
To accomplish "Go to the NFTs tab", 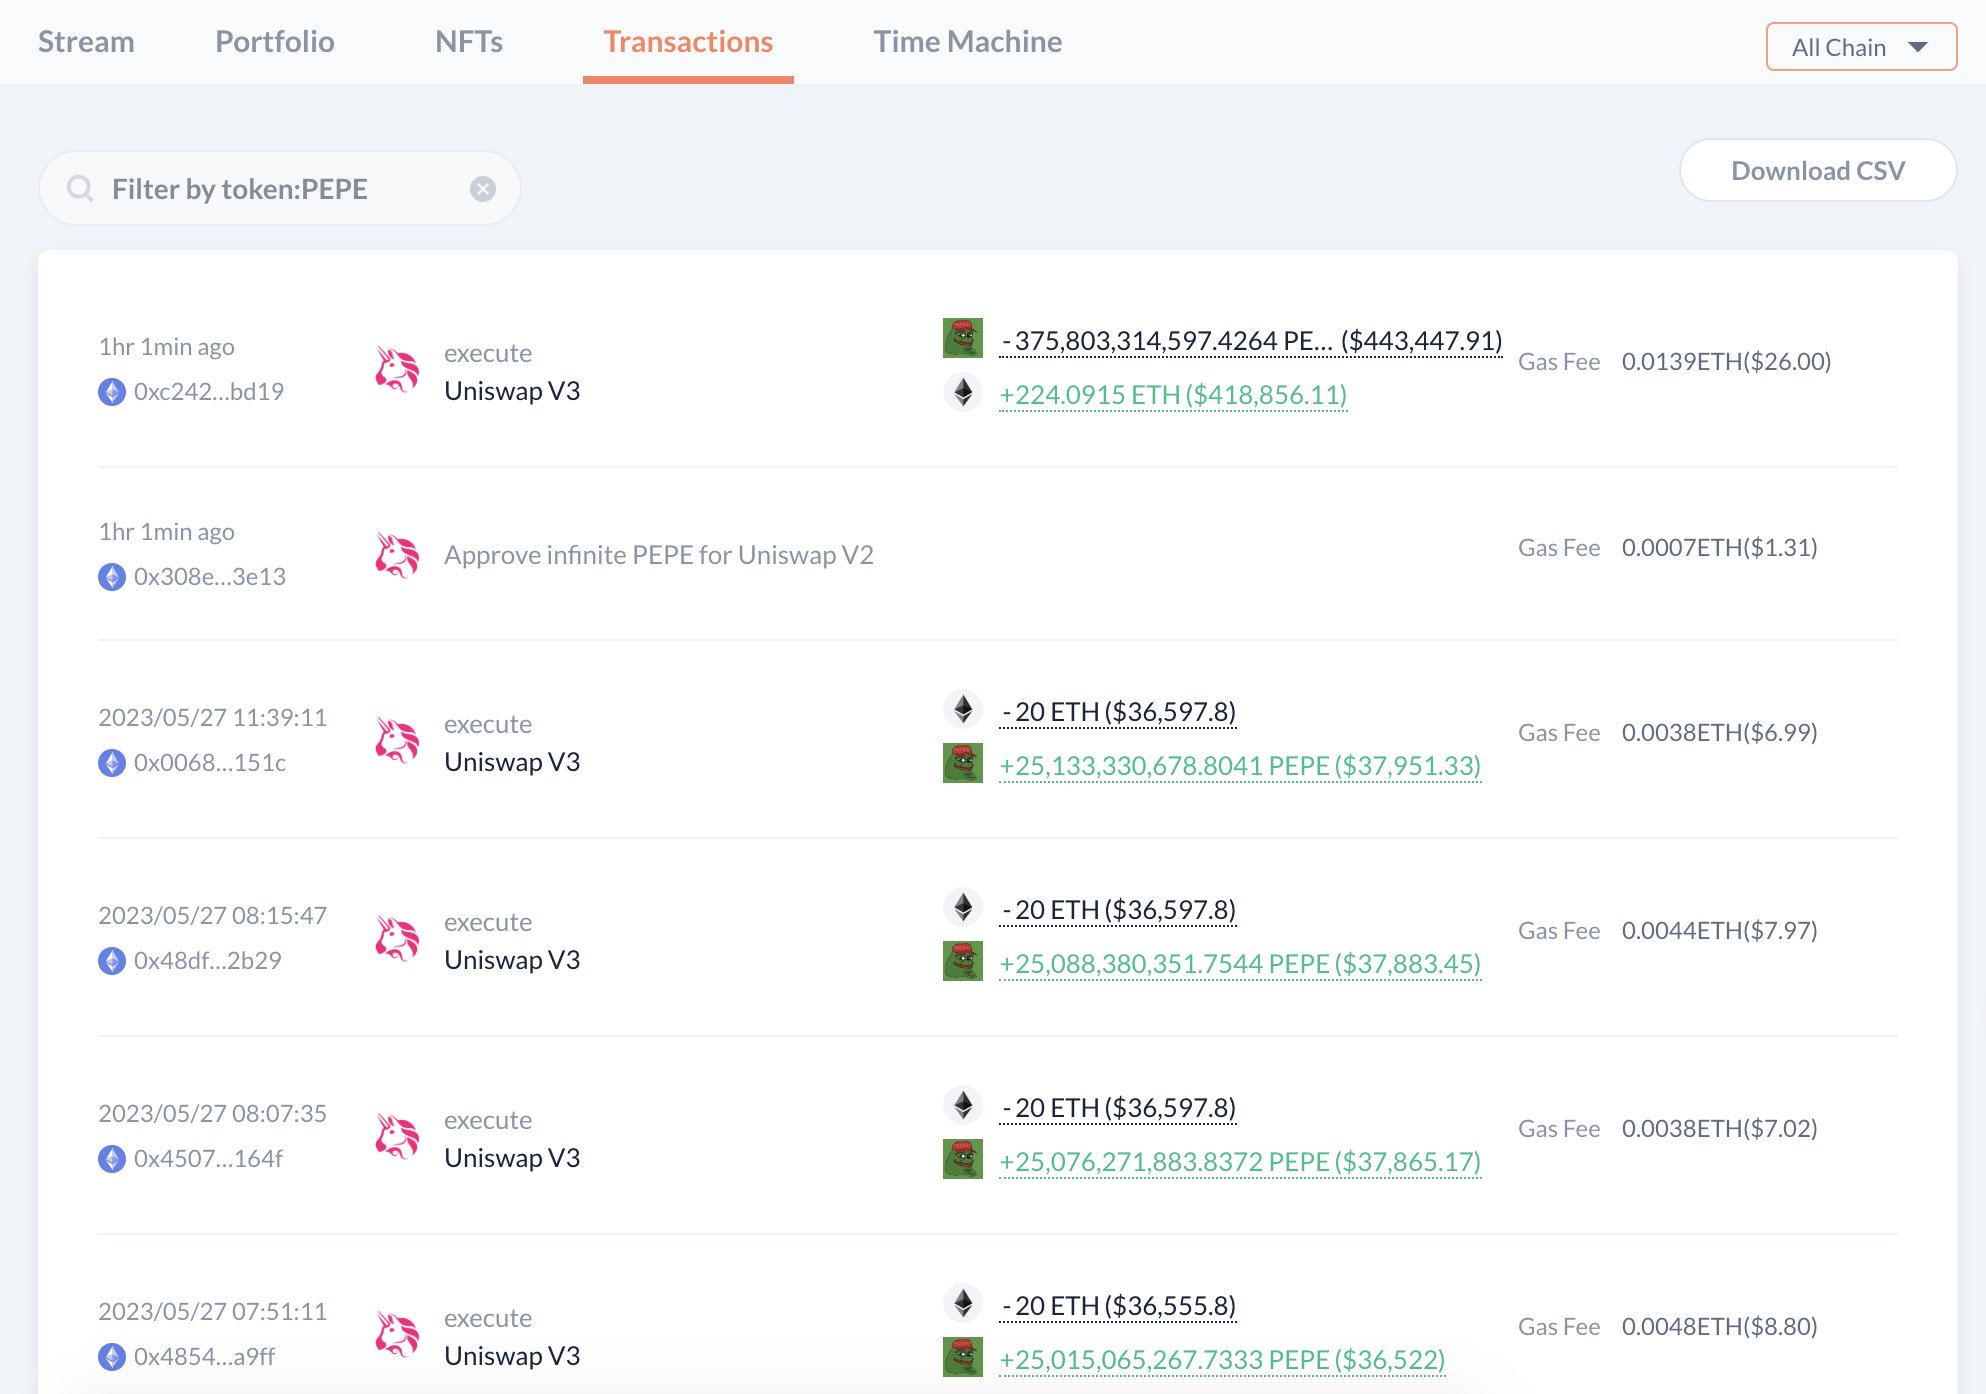I will [469, 41].
